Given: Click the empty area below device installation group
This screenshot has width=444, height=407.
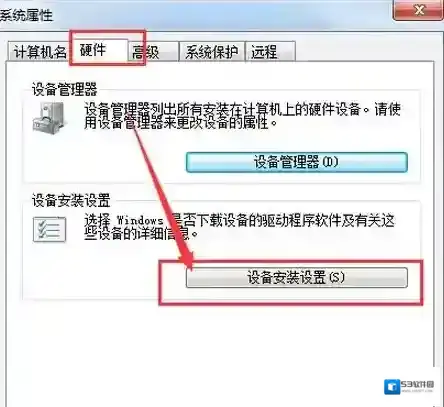Looking at the screenshot, I should point(220,347).
